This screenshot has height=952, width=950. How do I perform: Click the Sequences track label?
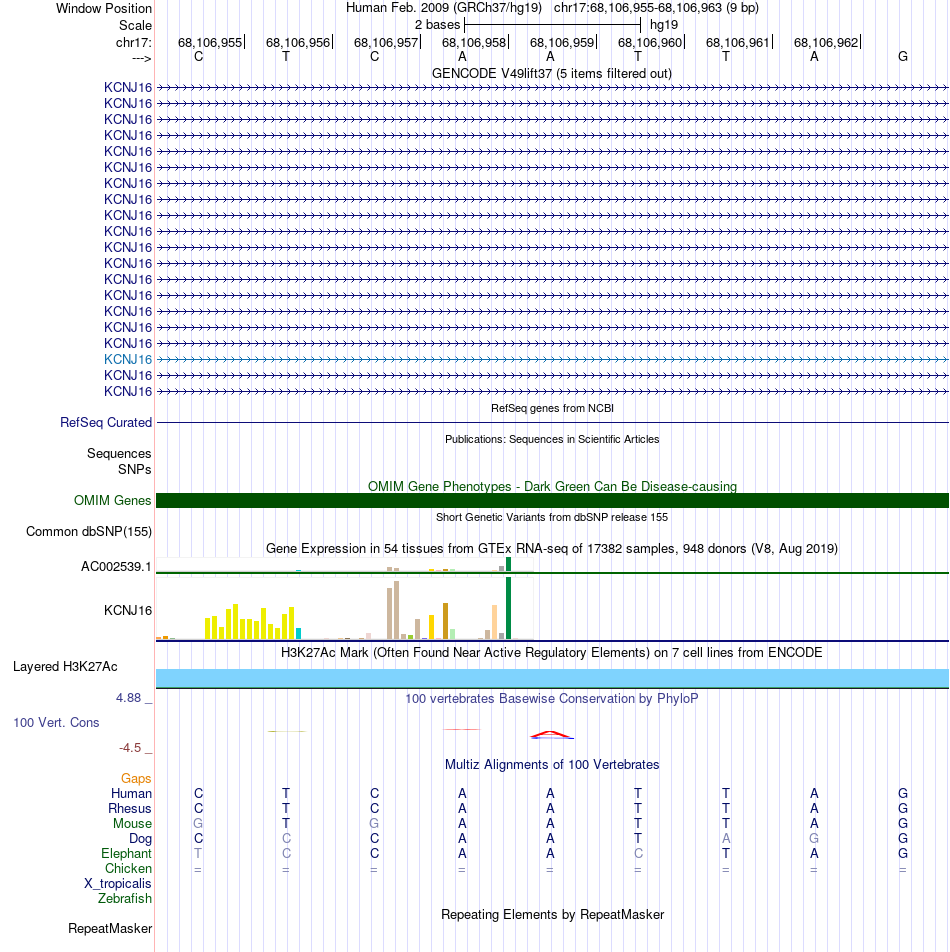point(119,454)
